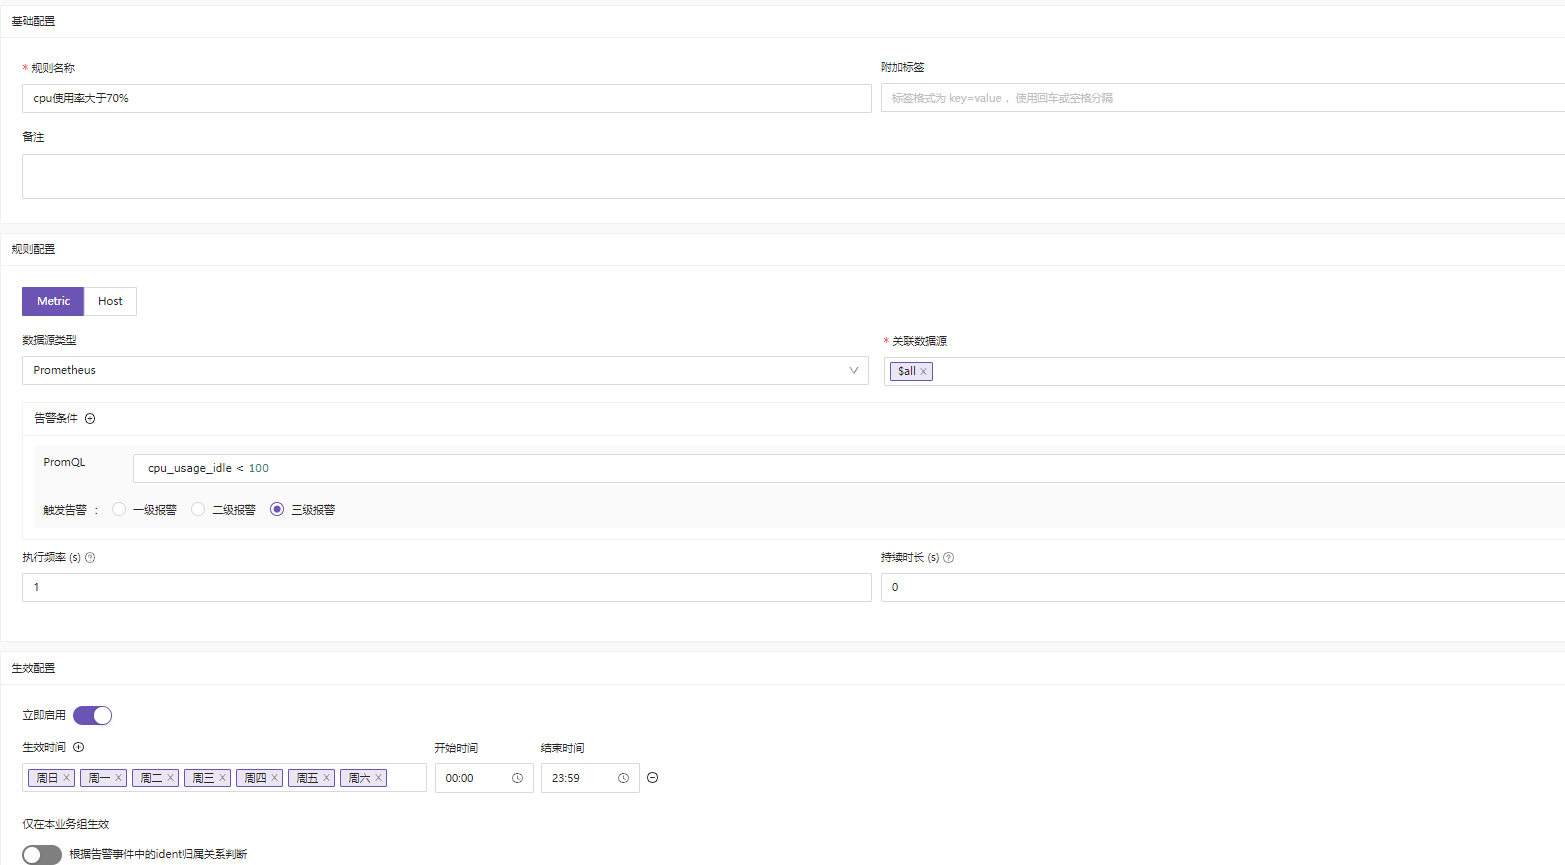This screenshot has height=865, width=1565.
Task: Open the 开始时间 00:00 picker
Action: coord(484,778)
